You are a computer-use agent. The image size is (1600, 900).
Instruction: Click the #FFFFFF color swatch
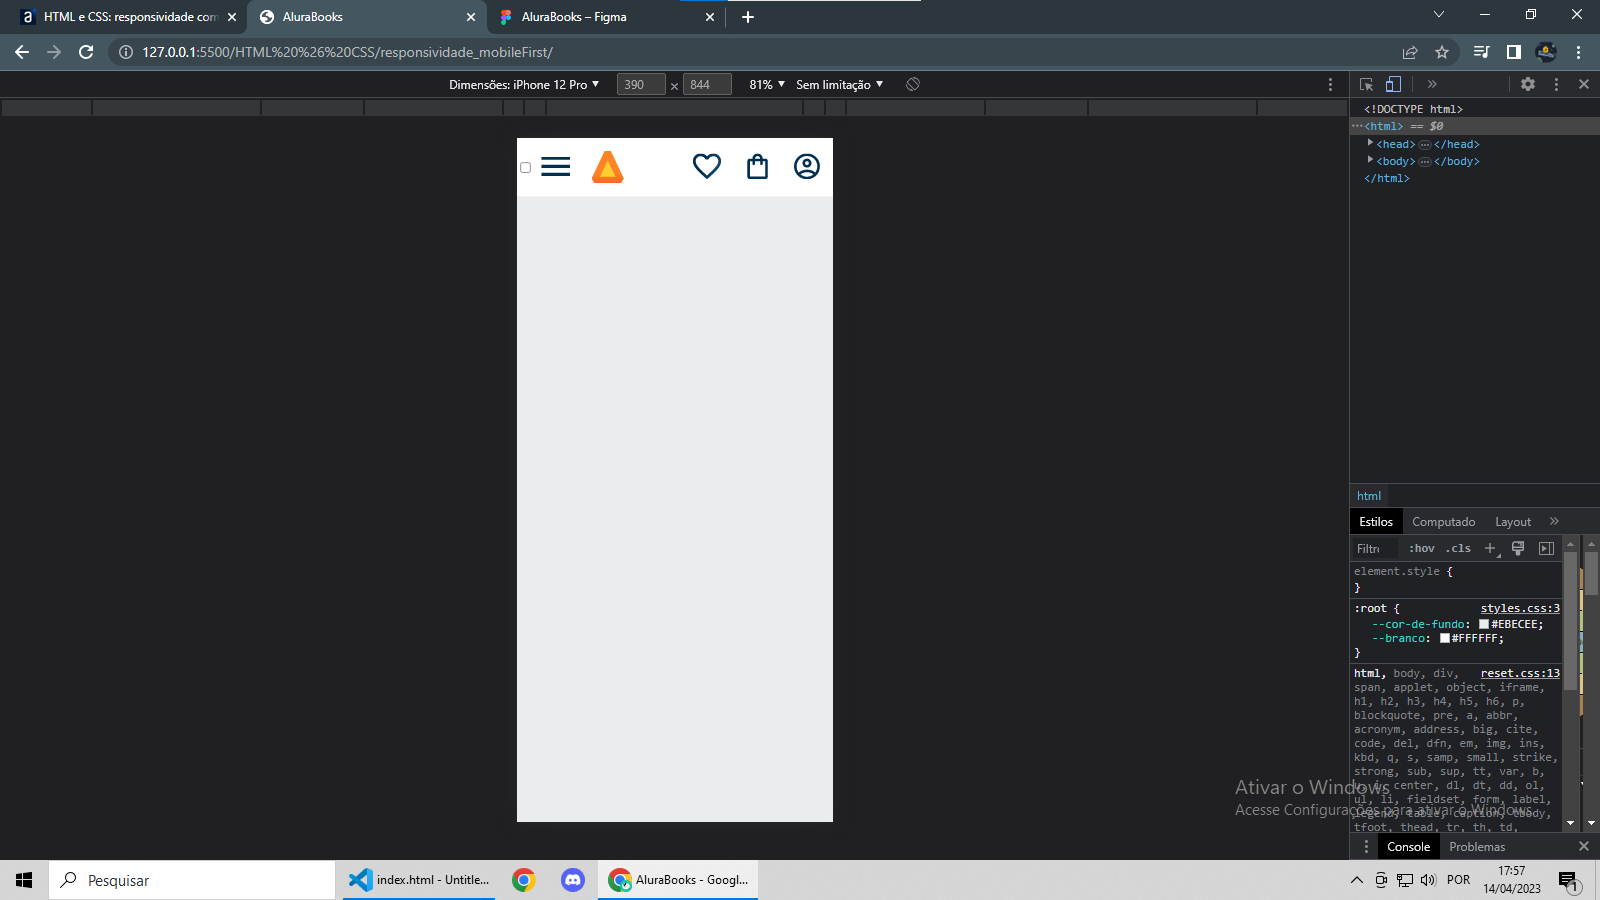(x=1445, y=638)
